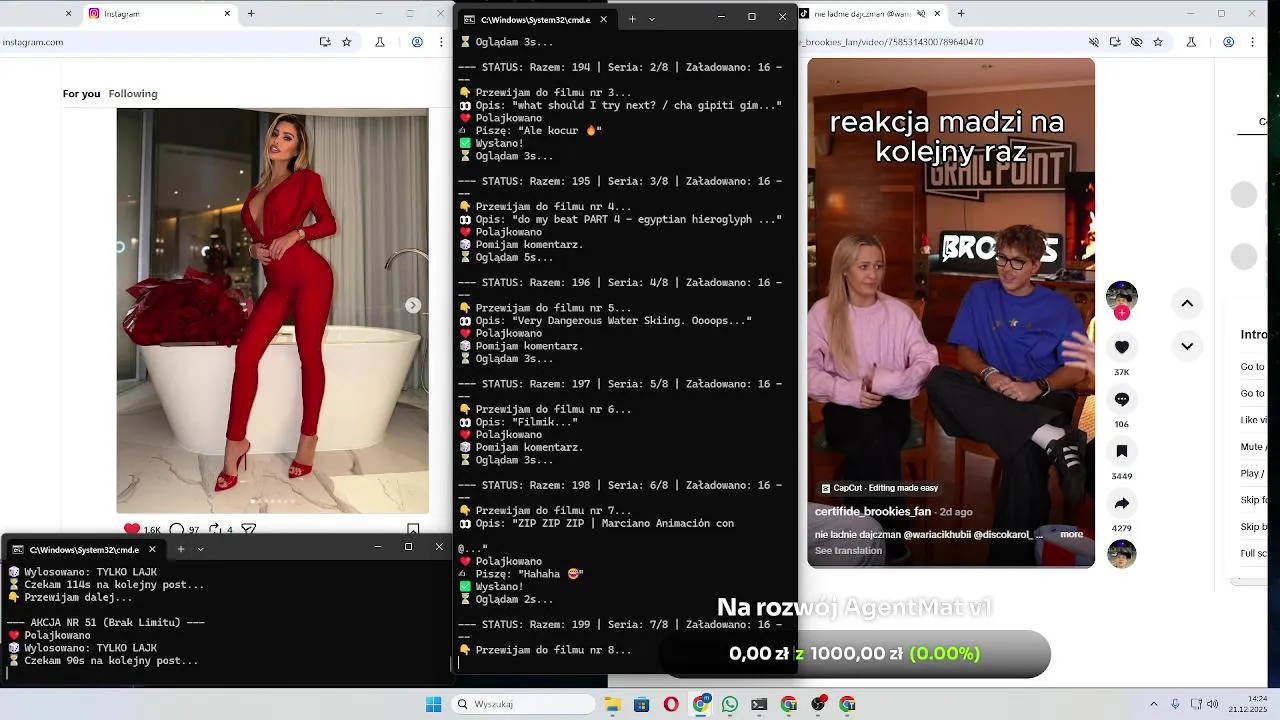Open comments on the Instagram post
This screenshot has width=1280, height=720.
point(177,529)
